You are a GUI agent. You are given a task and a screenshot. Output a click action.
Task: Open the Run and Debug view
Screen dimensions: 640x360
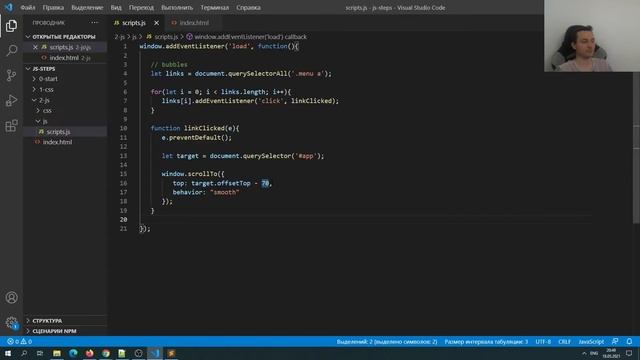coord(11,100)
